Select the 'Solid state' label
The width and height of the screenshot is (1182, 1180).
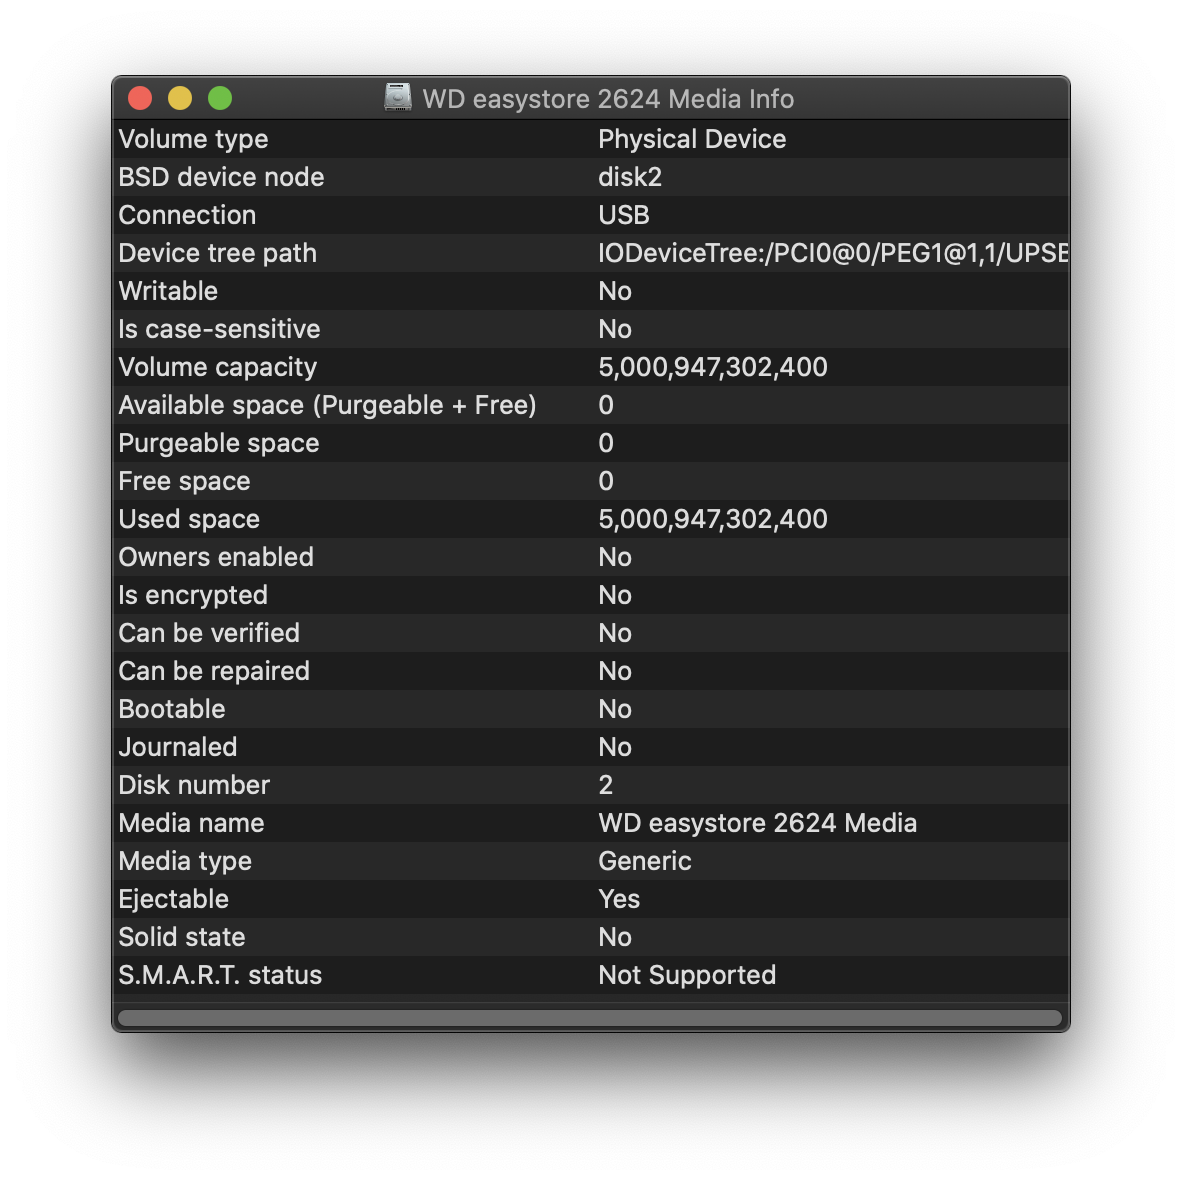182,937
